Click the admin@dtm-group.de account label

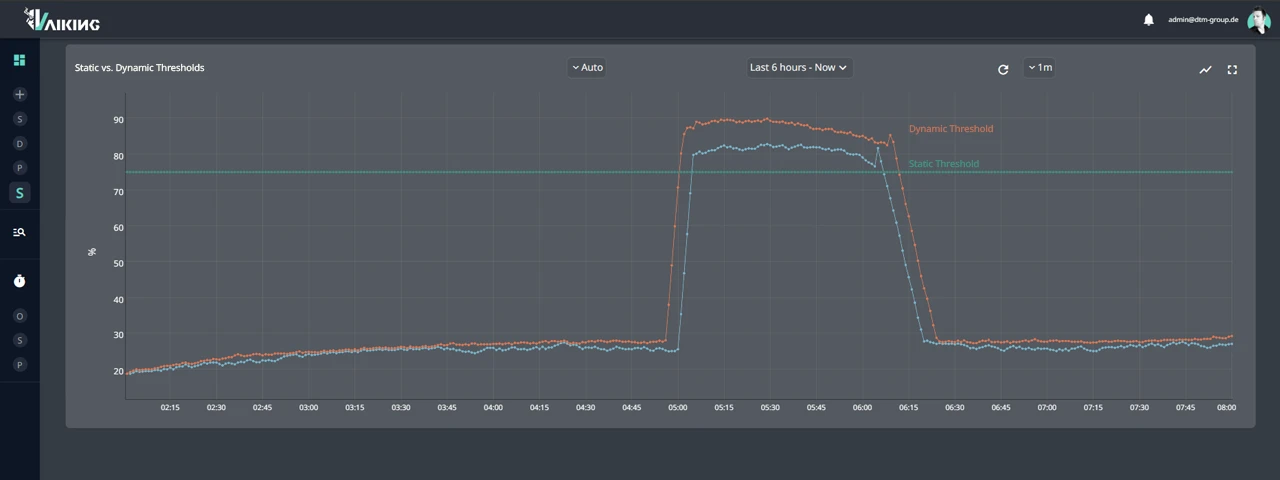(1203, 20)
